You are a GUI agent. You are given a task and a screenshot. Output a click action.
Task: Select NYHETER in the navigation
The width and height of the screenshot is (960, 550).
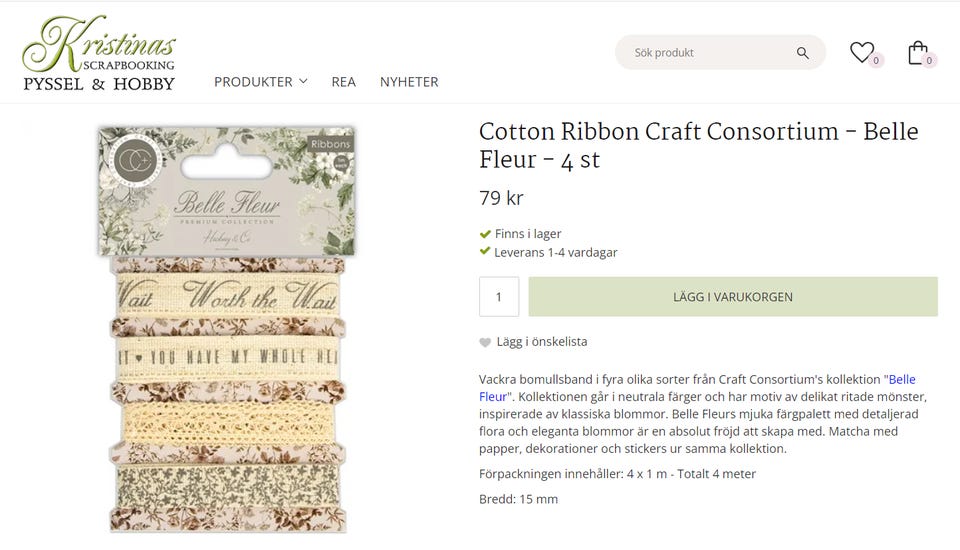tap(409, 82)
